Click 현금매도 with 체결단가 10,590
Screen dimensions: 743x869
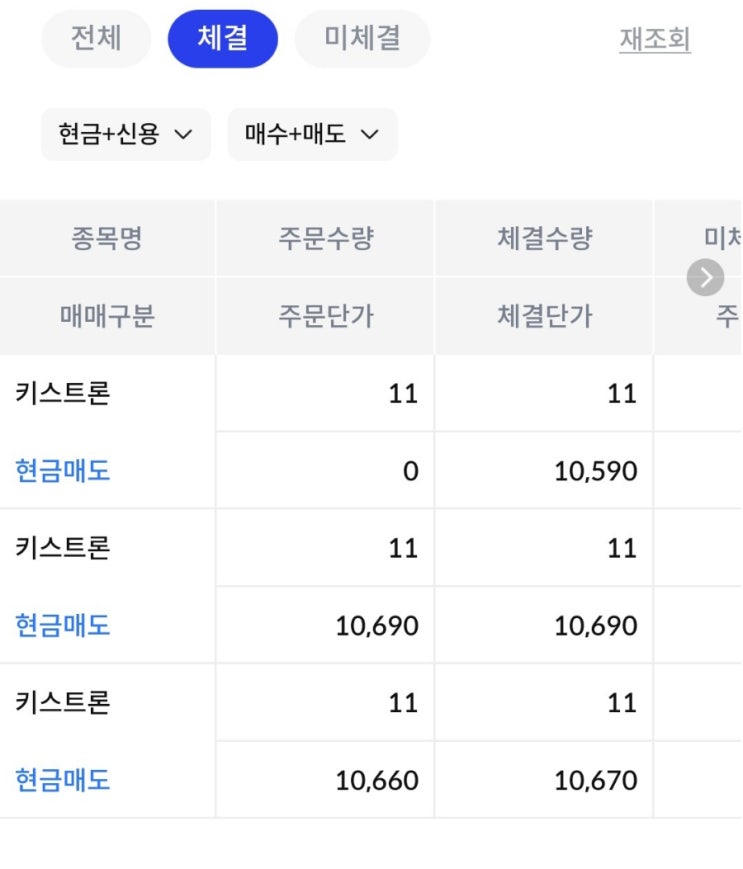[62, 471]
